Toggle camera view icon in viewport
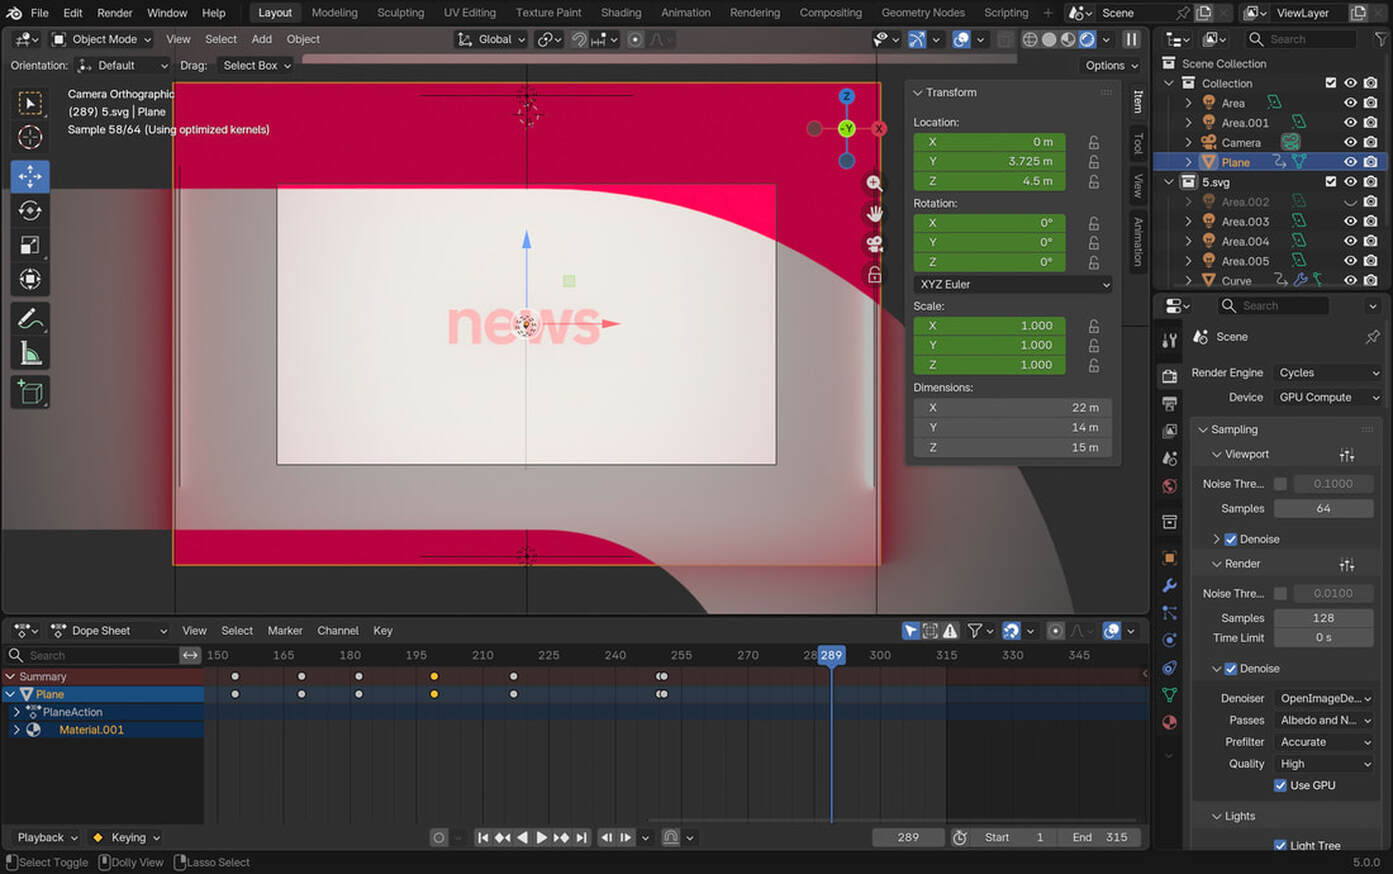The height and width of the screenshot is (874, 1393). [875, 244]
